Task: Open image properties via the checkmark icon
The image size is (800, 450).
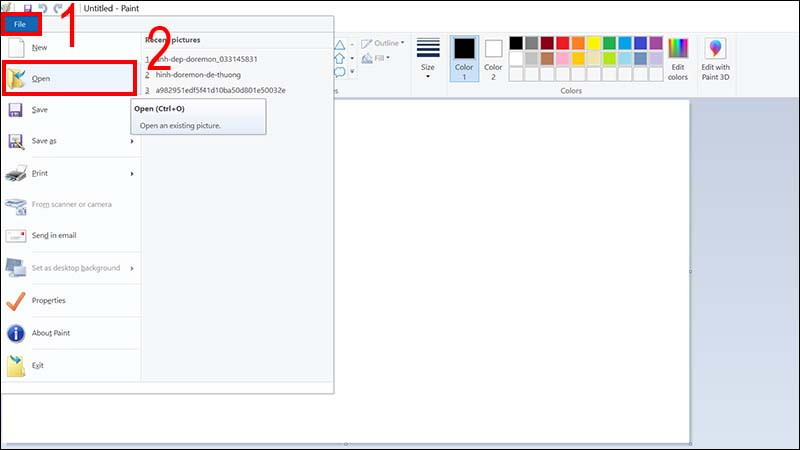Action: click(17, 300)
